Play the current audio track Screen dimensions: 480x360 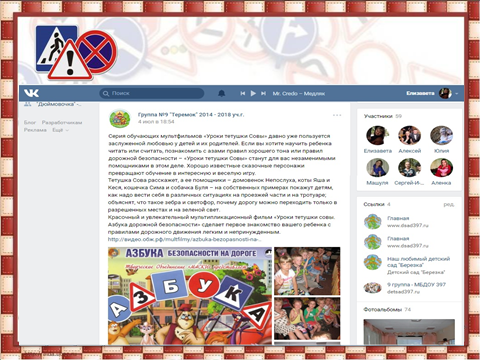[253, 93]
